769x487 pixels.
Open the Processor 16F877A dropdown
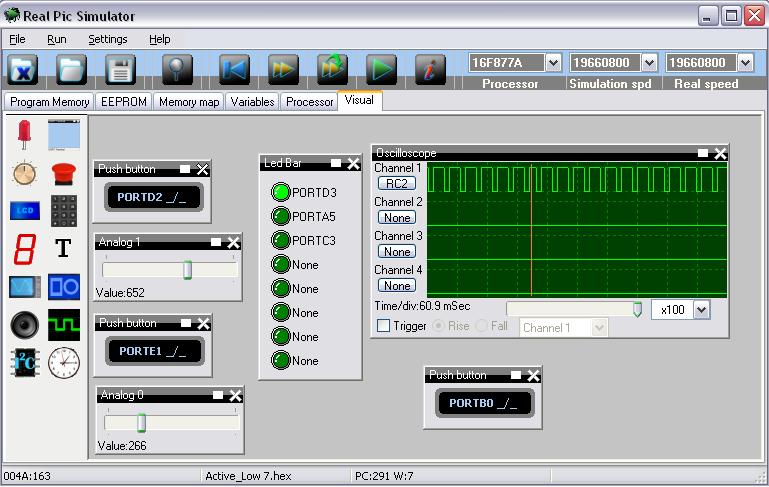pos(553,63)
